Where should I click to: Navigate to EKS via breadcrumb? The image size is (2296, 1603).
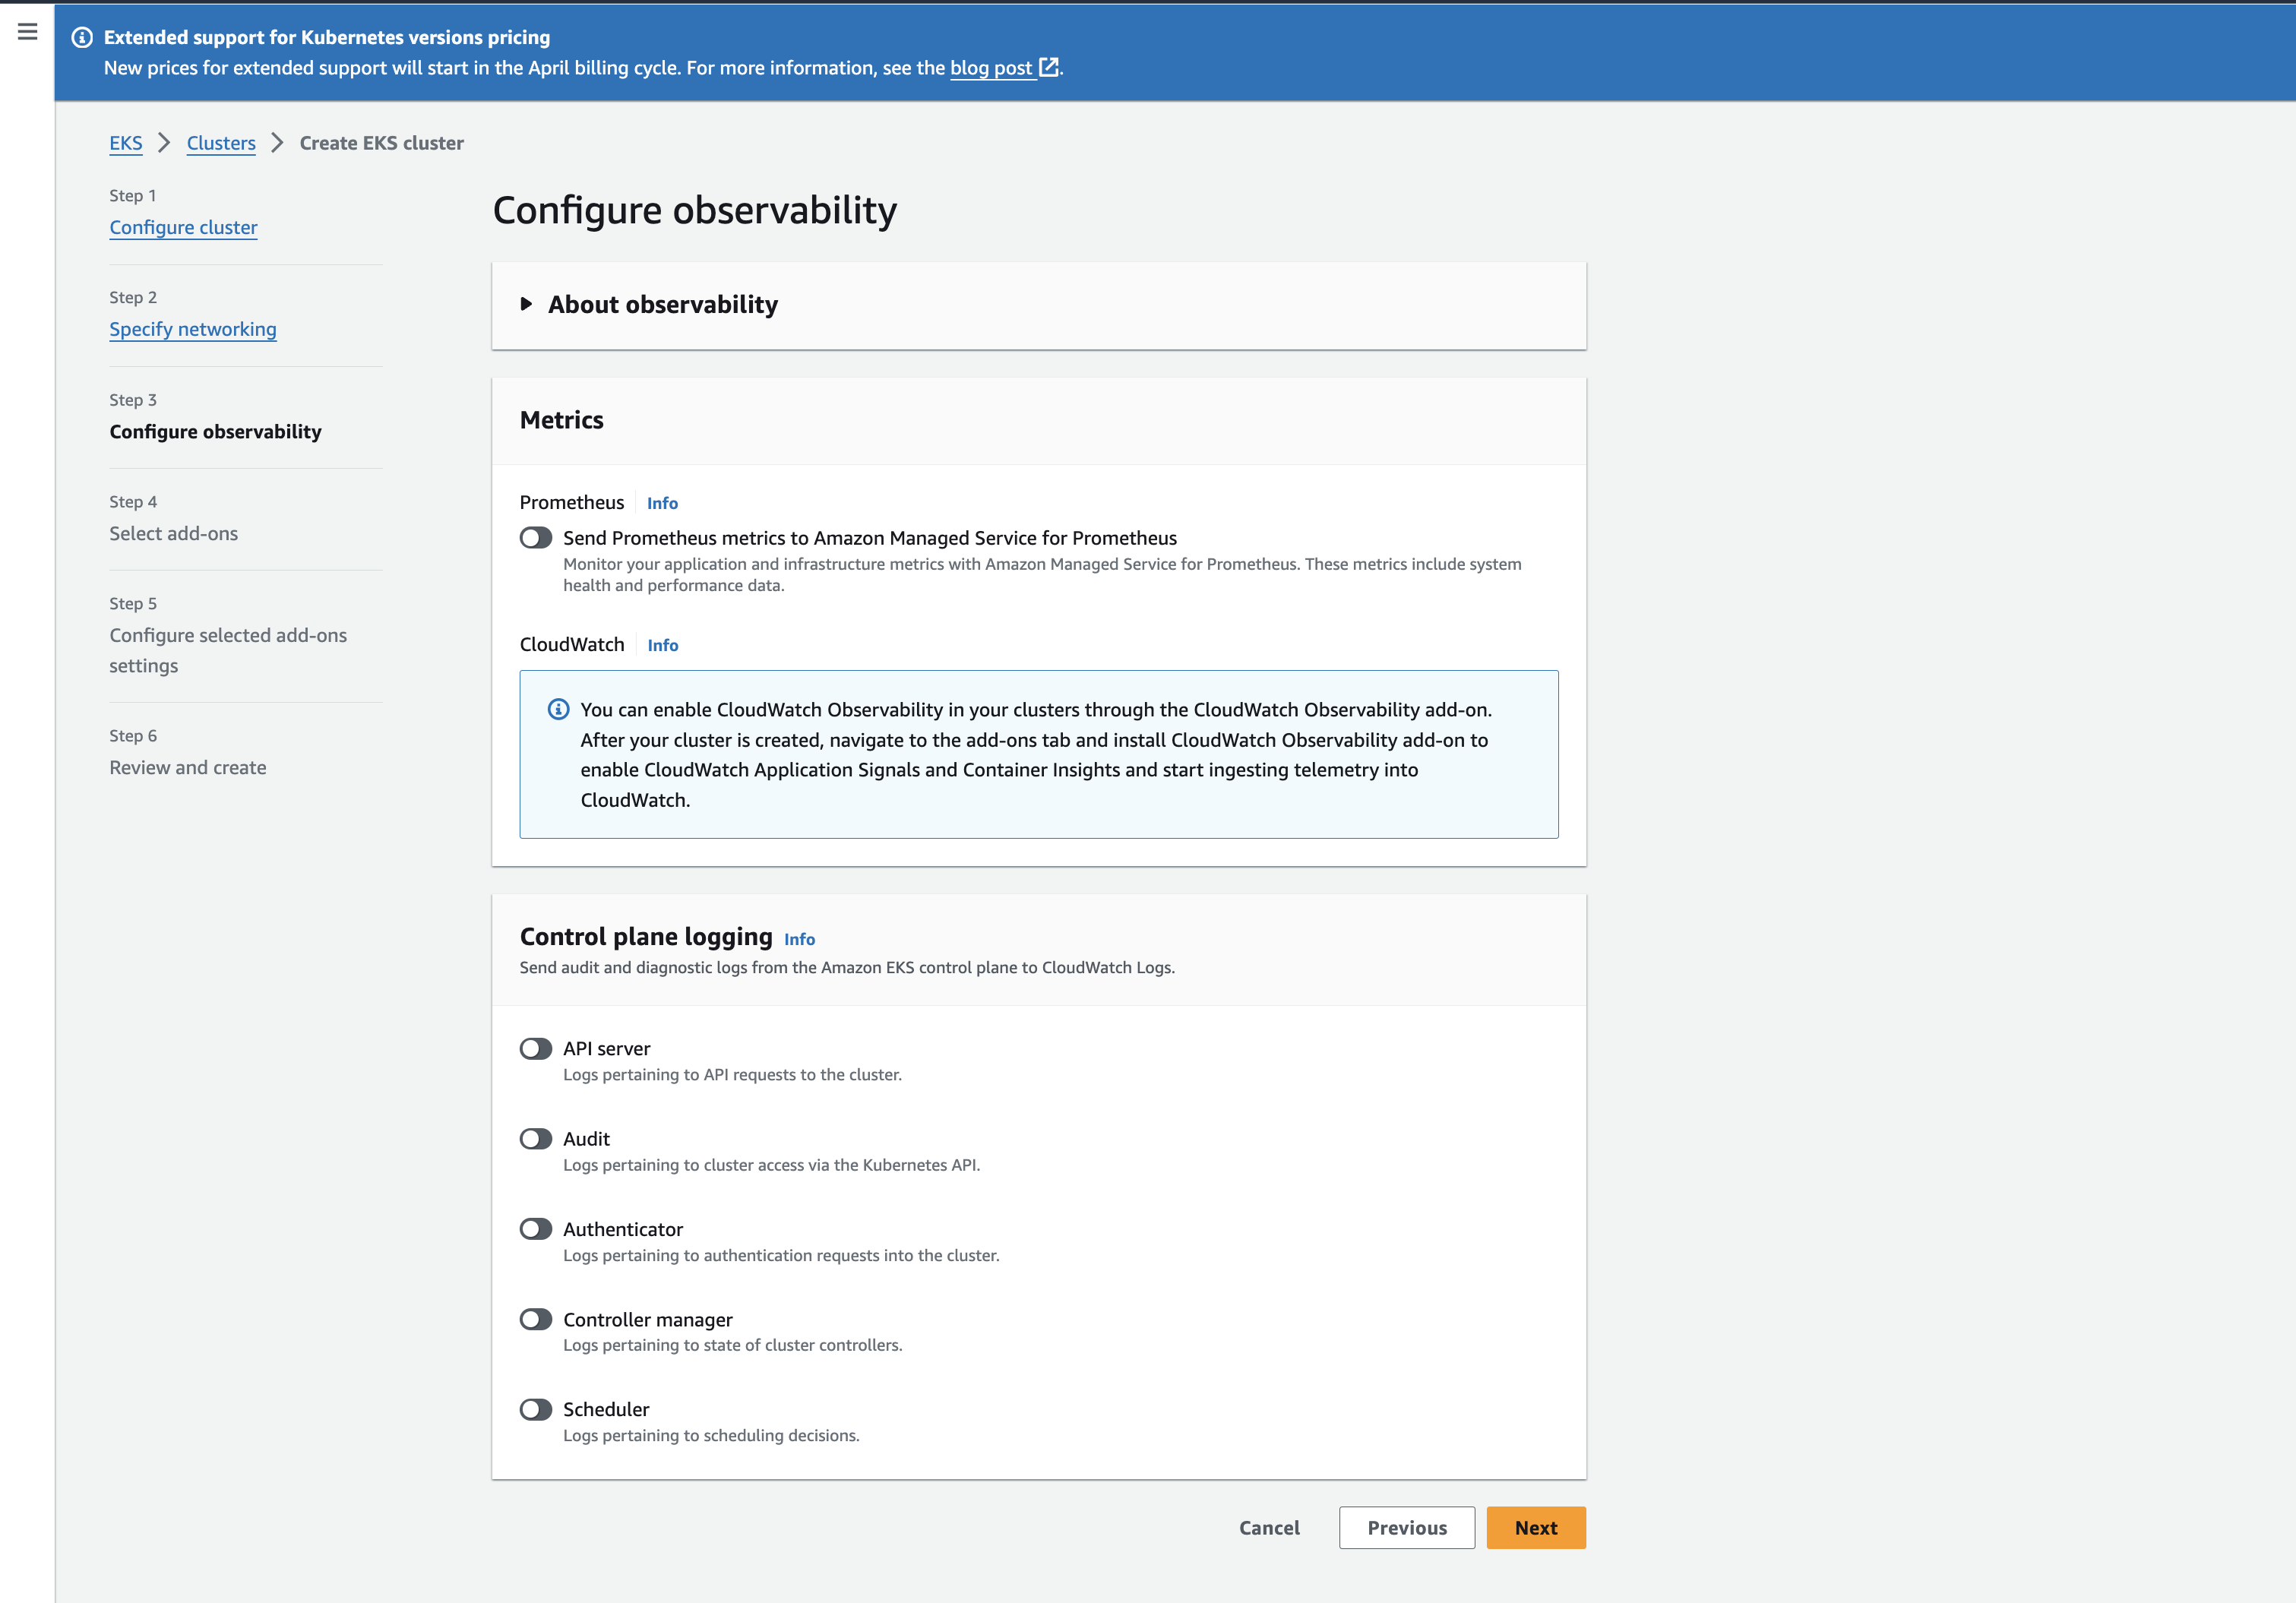click(x=125, y=143)
